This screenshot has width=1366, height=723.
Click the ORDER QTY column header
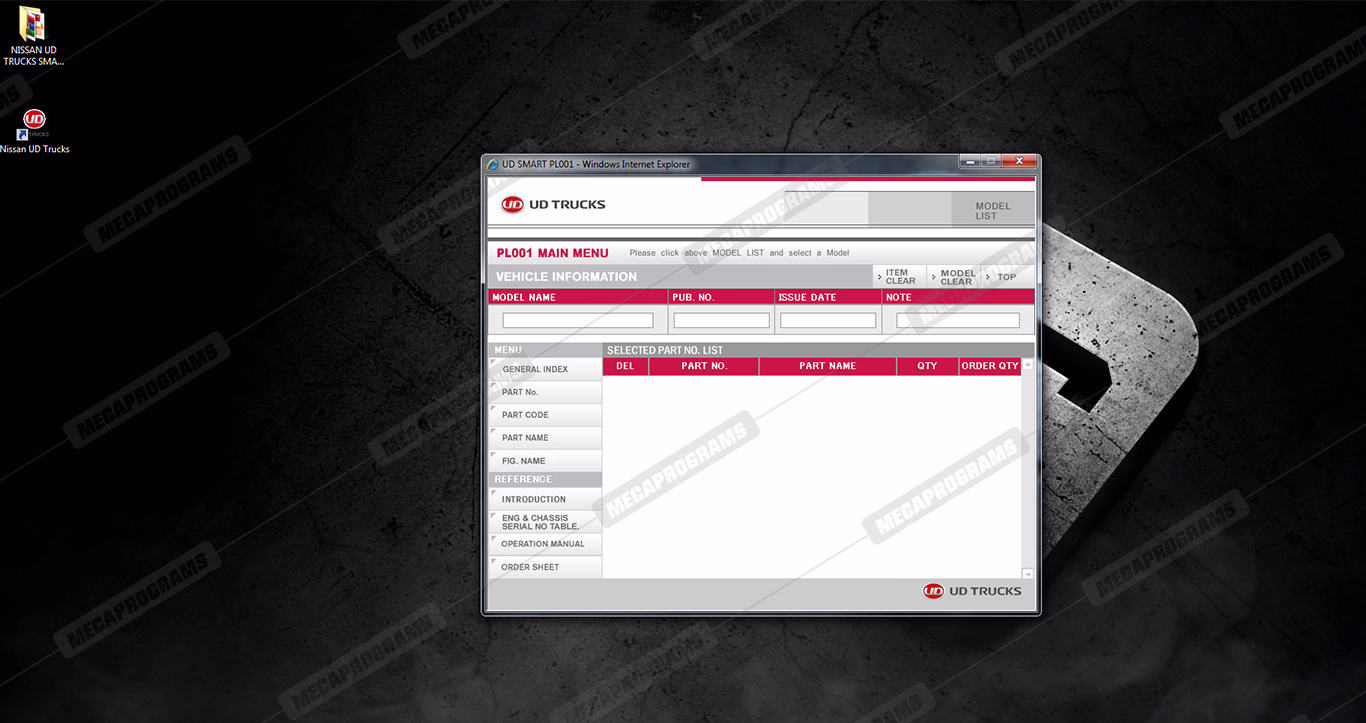pyautogui.click(x=990, y=366)
